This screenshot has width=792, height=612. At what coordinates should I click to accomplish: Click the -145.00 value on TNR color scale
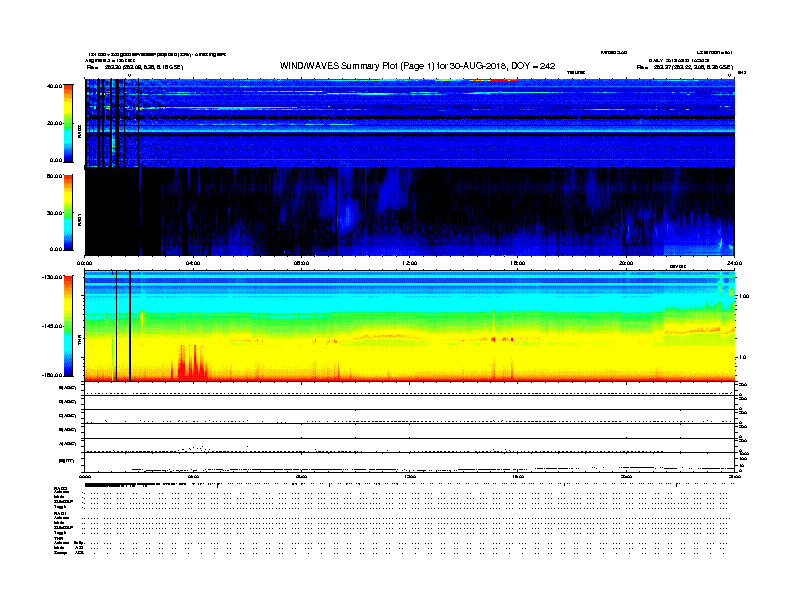(52, 326)
